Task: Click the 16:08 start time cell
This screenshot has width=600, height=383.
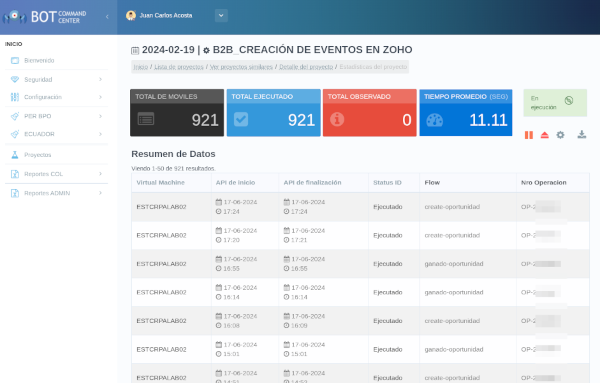Action: click(228, 326)
